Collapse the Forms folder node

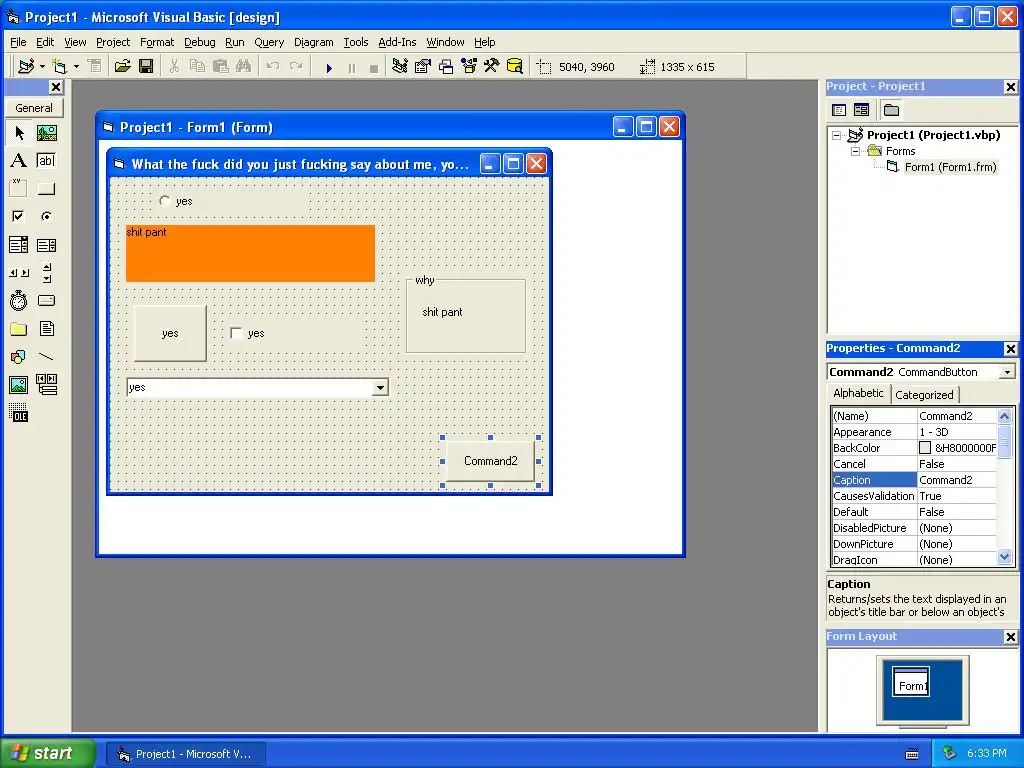[855, 151]
